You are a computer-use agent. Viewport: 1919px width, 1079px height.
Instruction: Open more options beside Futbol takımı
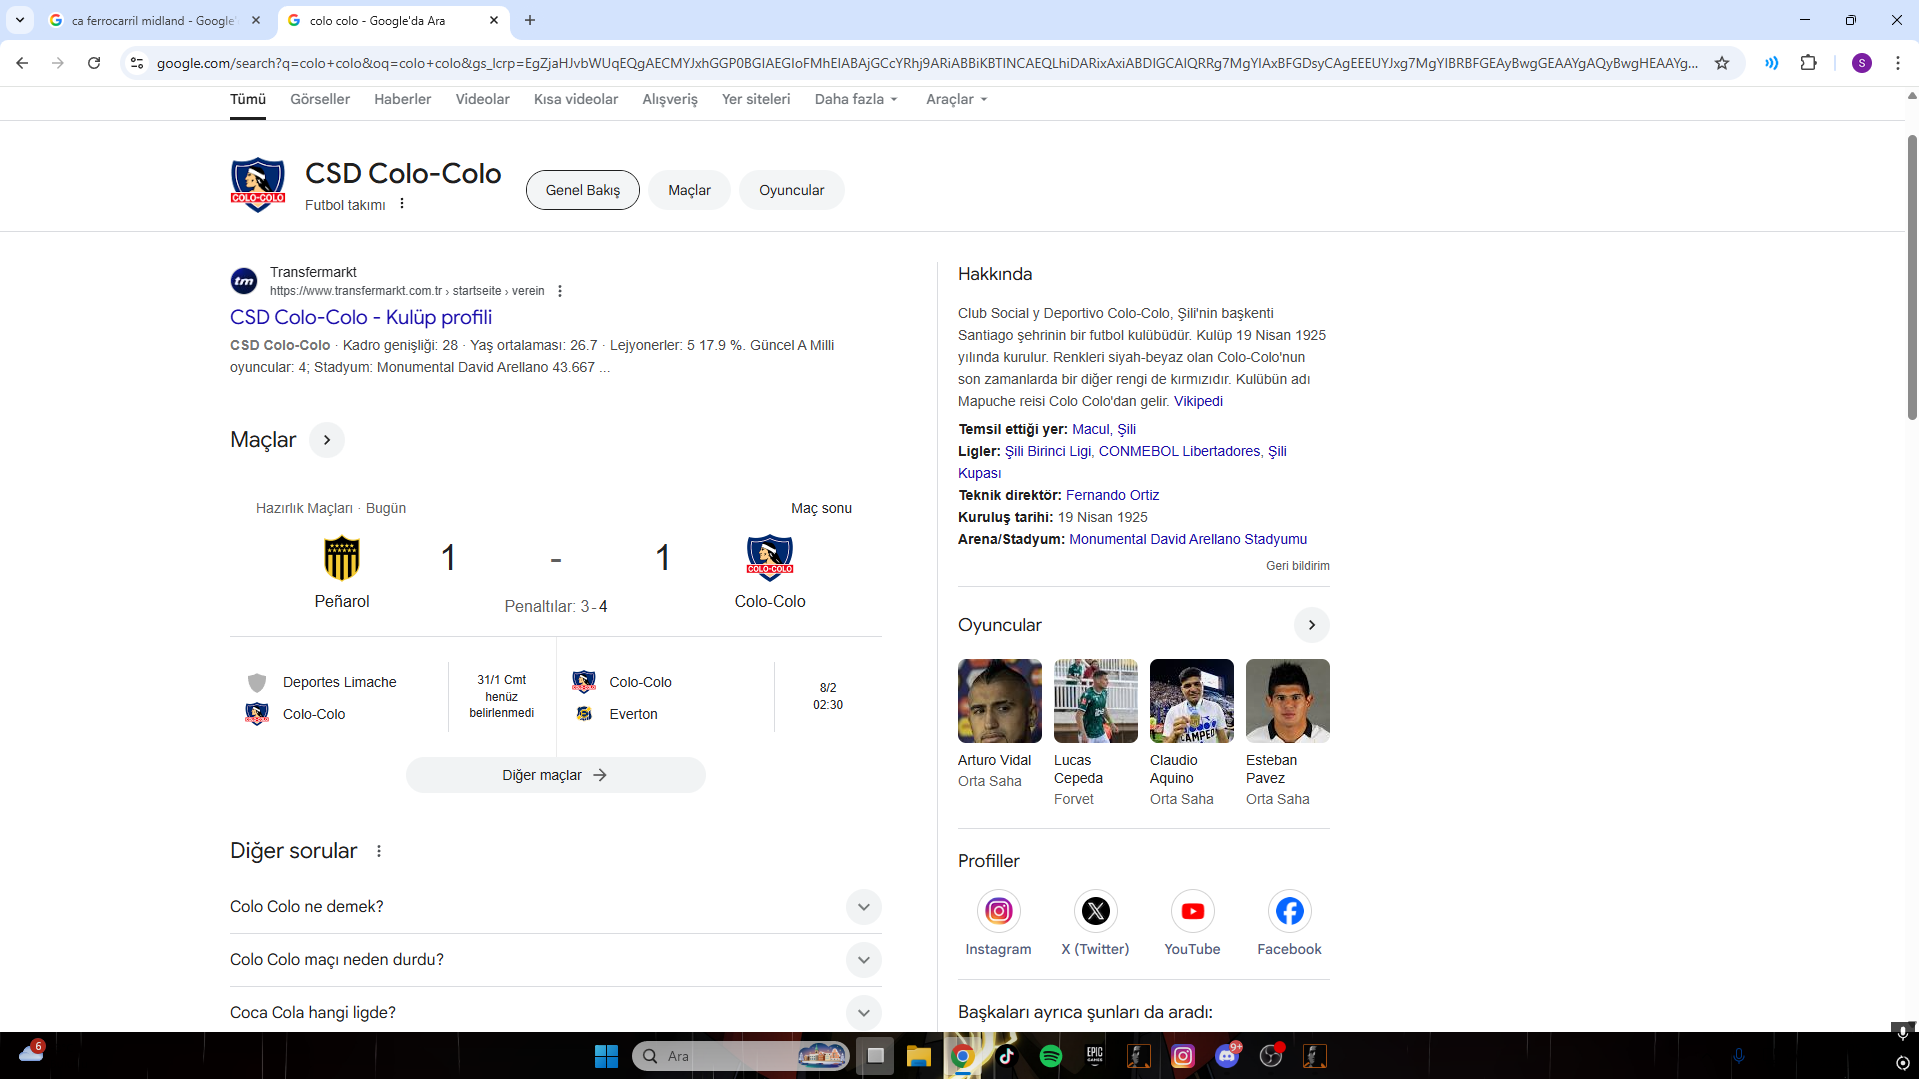point(402,204)
